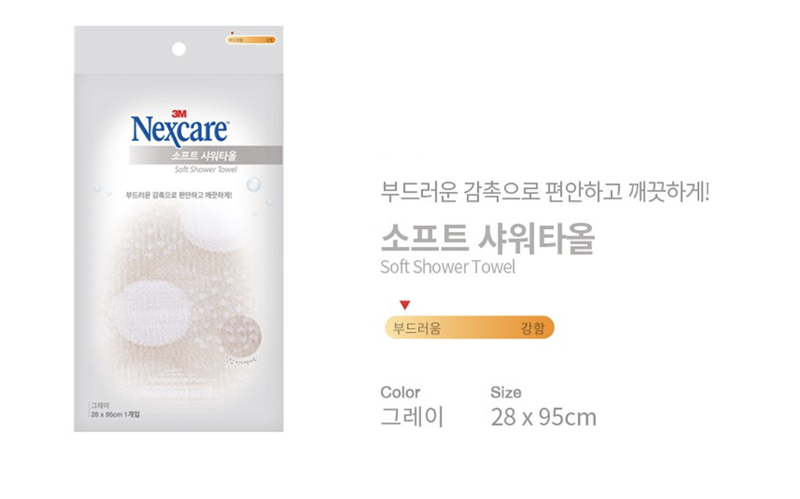This screenshot has width=800, height=499.
Task: Click the Soft Shower Towel subtitle on the right
Action: 448,267
